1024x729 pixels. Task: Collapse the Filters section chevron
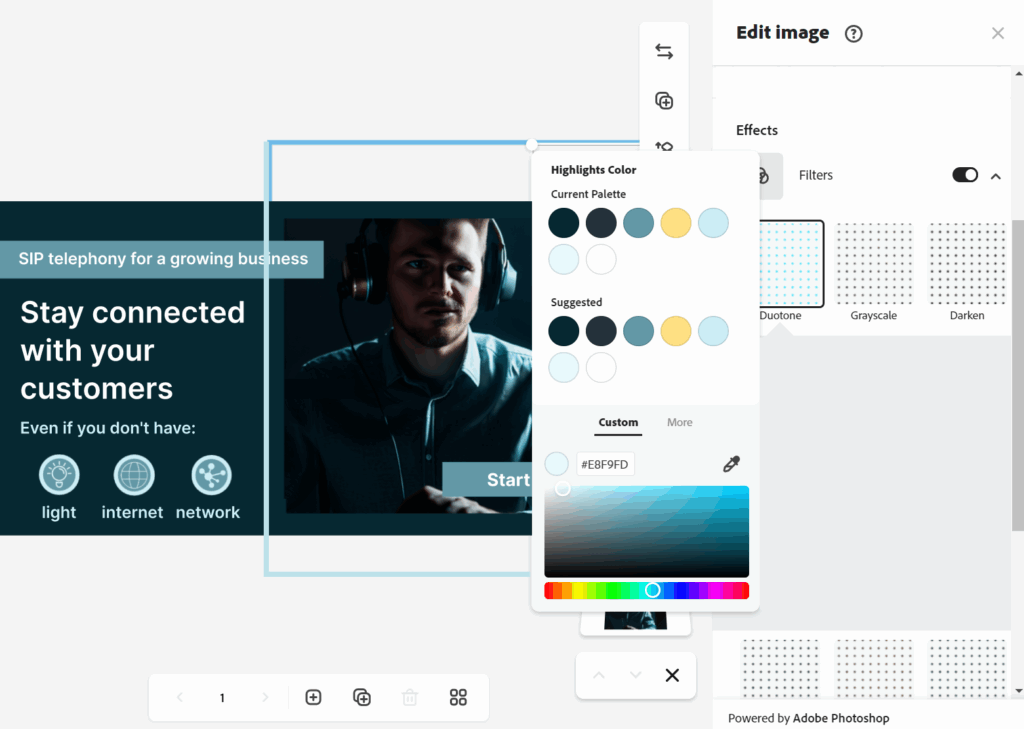point(995,176)
